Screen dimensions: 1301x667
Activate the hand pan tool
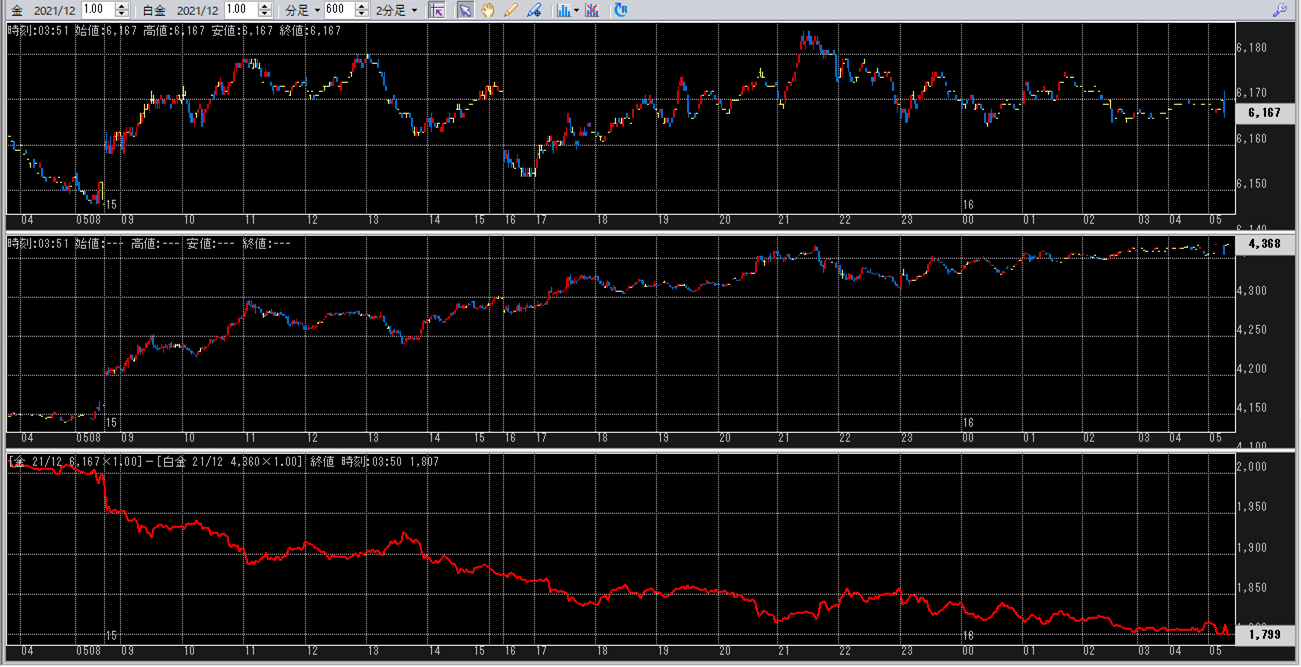(x=488, y=10)
